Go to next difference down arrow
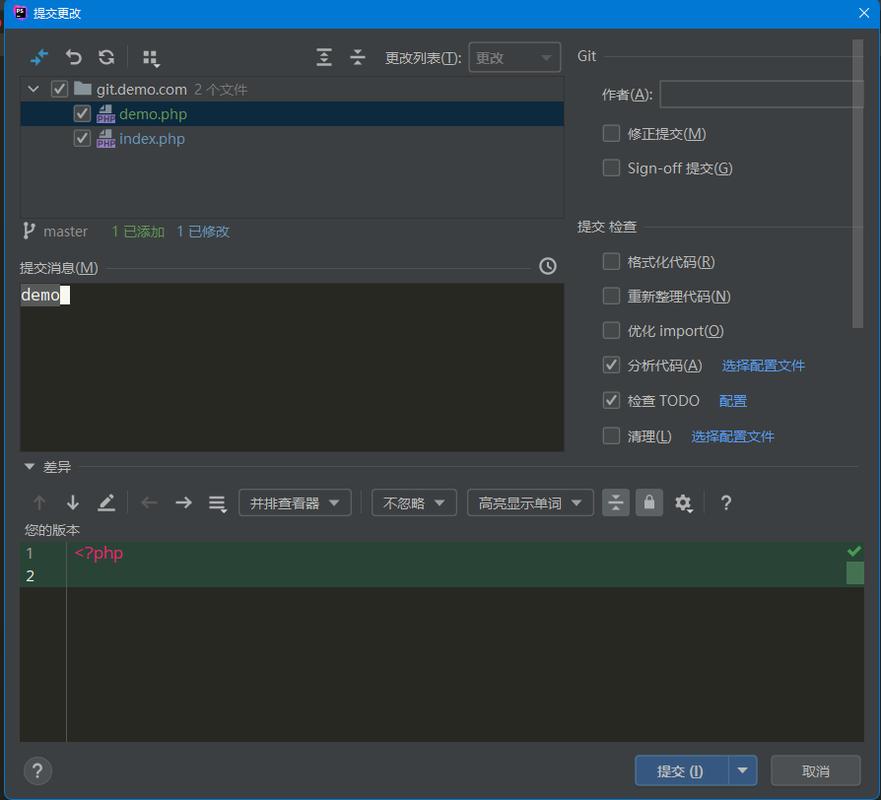 click(72, 503)
